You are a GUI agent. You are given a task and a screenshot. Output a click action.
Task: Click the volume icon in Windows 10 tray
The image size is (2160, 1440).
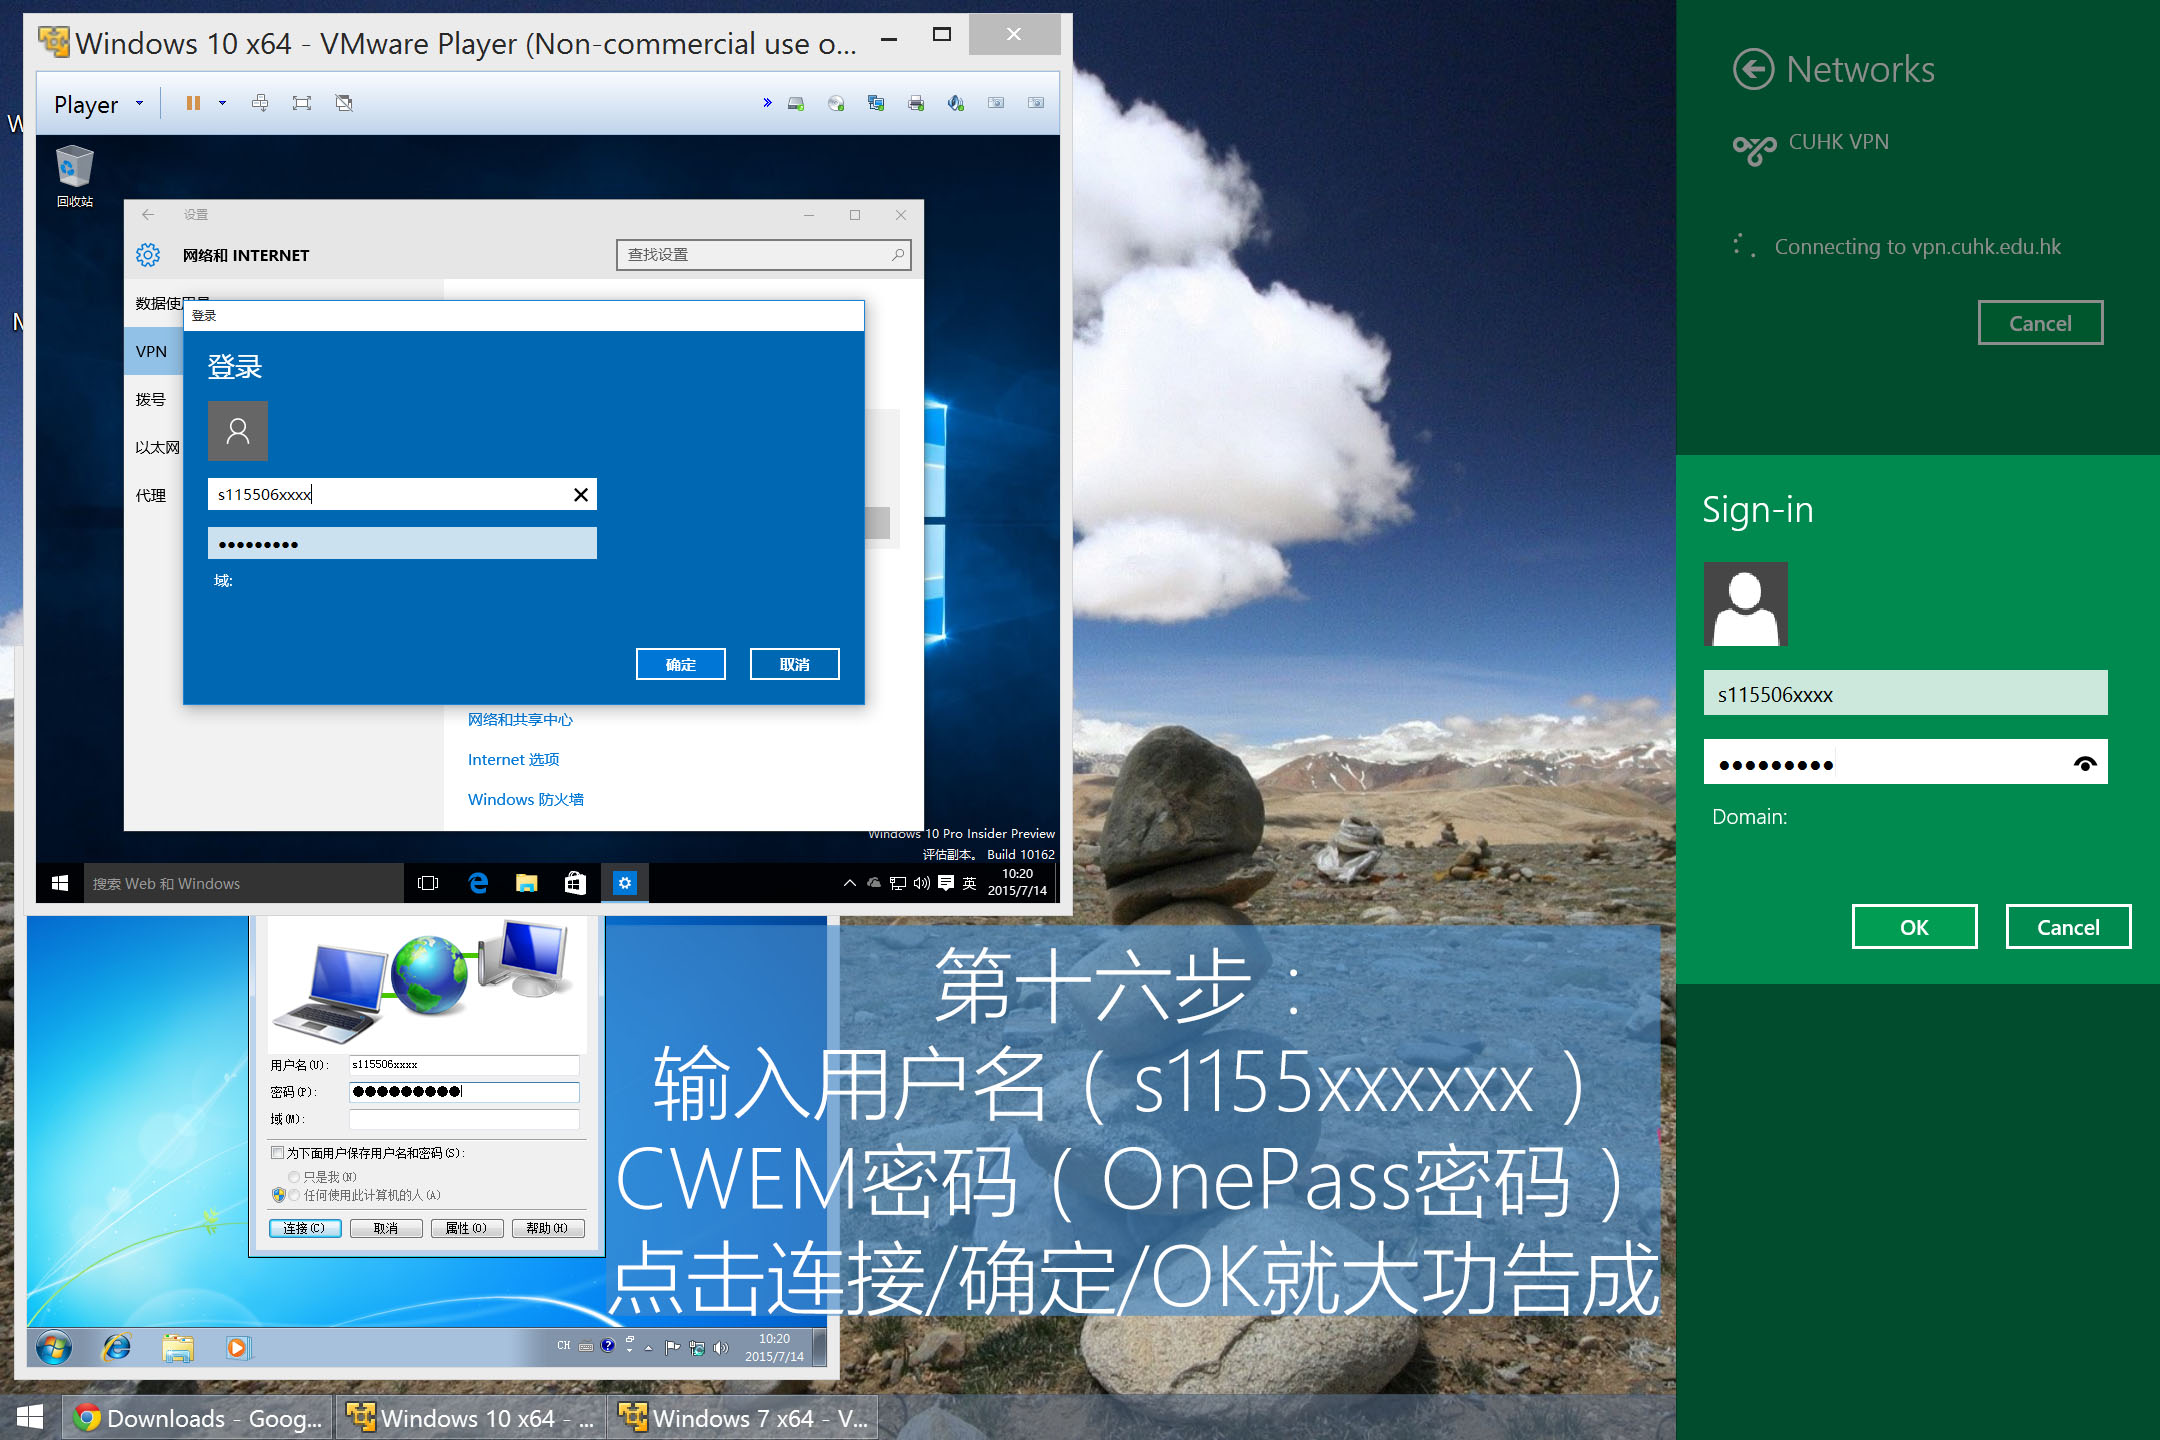[921, 883]
